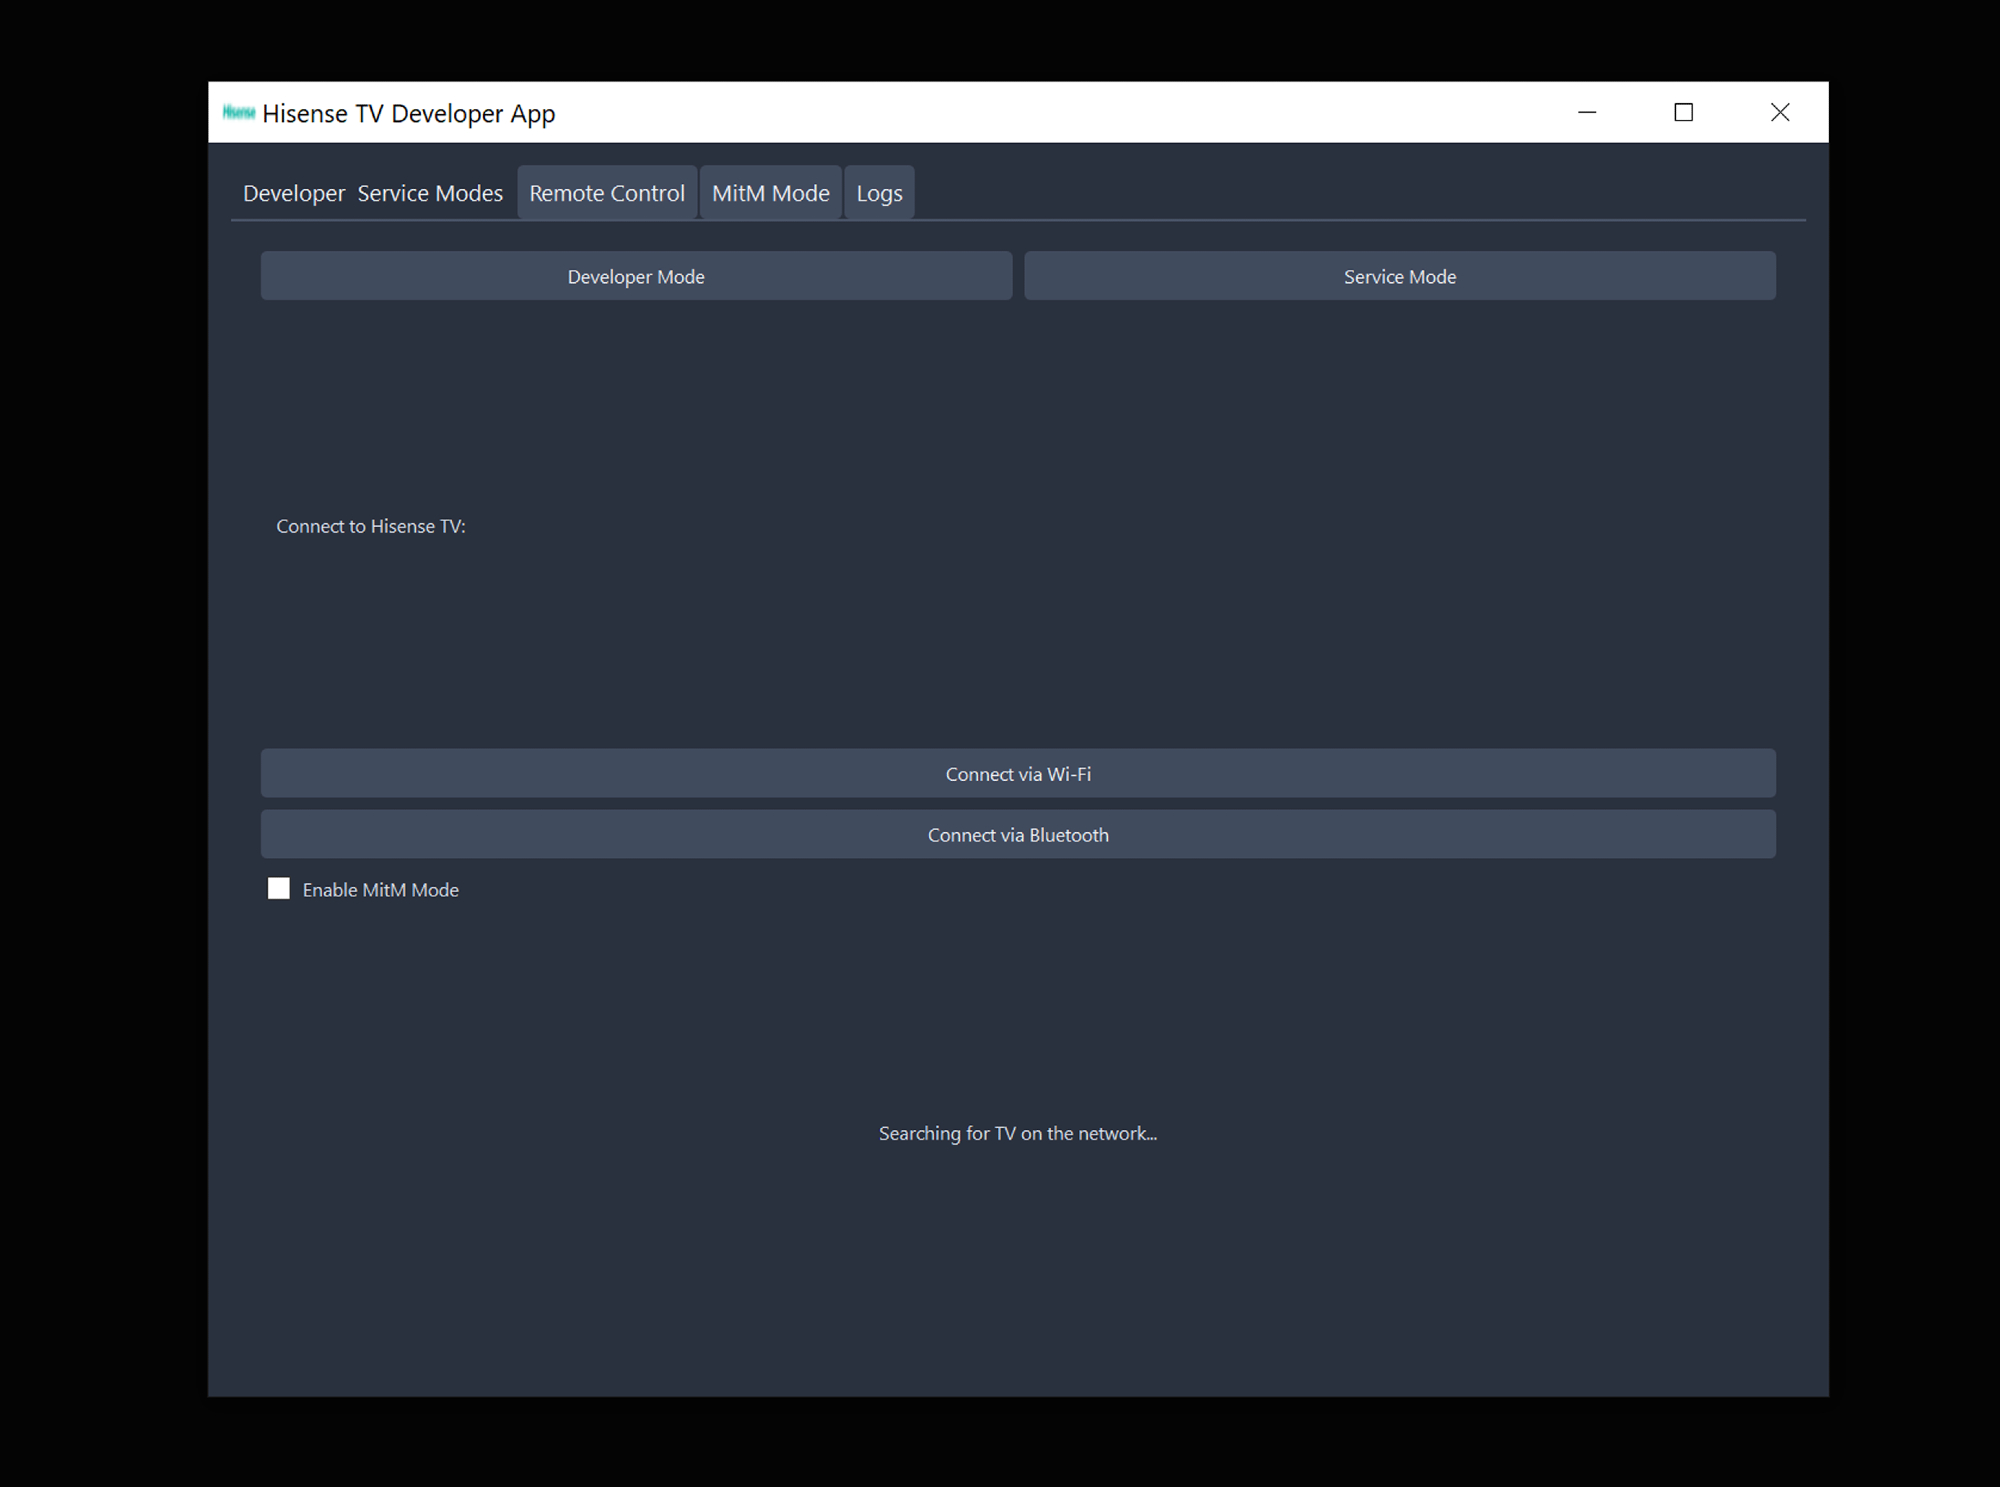Maximize the Hisense TV Developer App window
Viewport: 2000px width, 1487px height.
pos(1684,112)
